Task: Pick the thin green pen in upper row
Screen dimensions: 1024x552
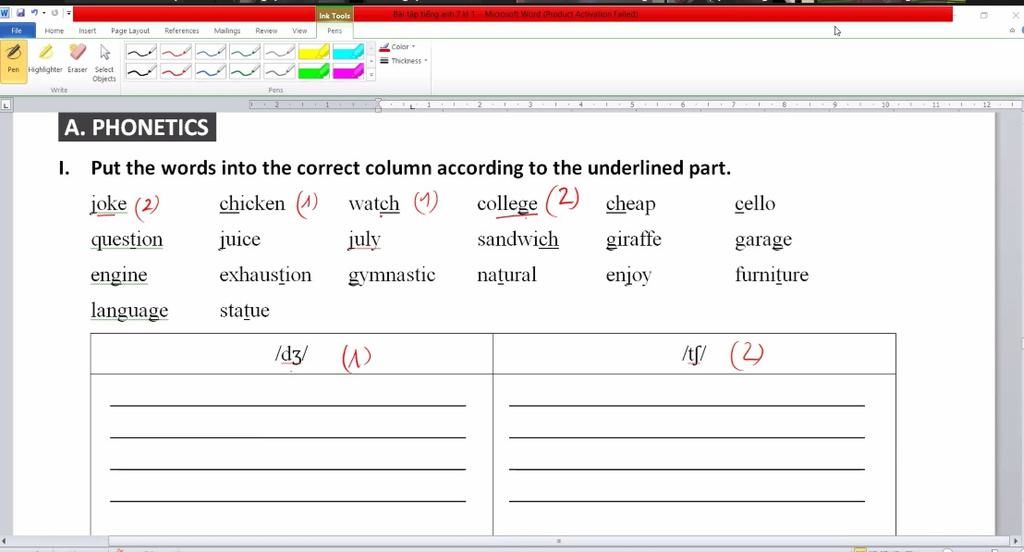Action: [x=245, y=52]
